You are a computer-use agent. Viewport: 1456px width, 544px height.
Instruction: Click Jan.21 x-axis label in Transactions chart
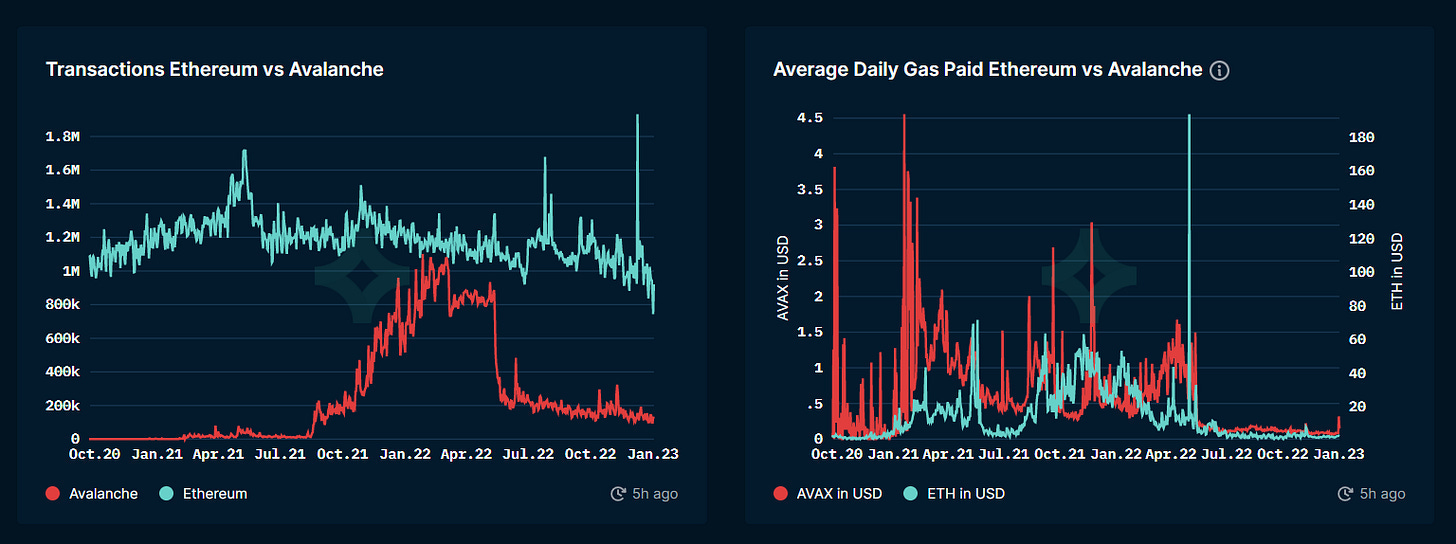[157, 454]
